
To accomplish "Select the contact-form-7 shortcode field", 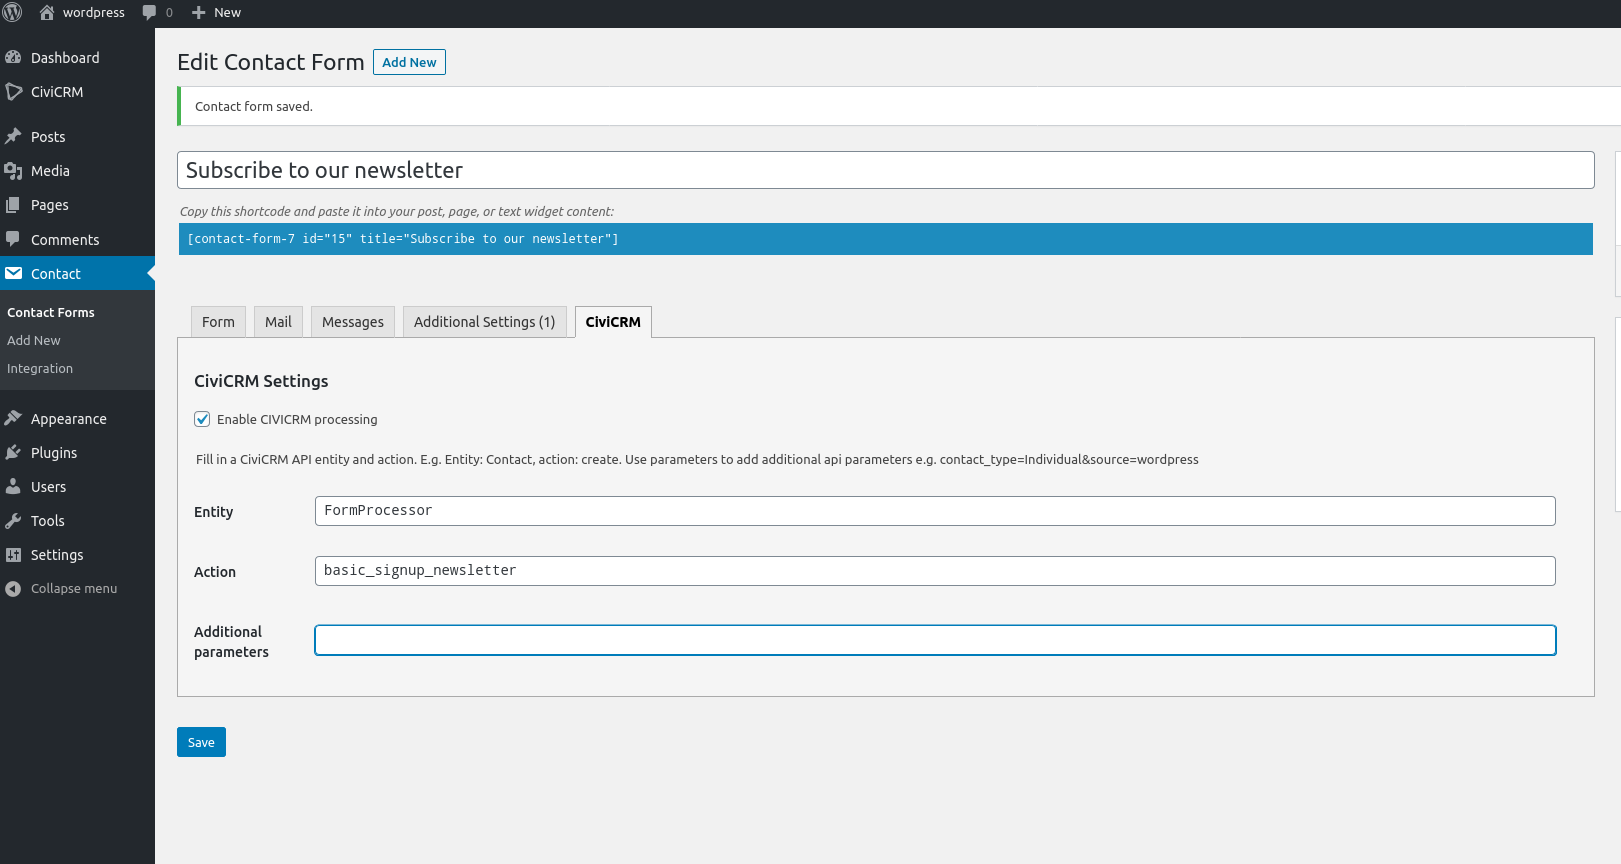I will point(885,239).
